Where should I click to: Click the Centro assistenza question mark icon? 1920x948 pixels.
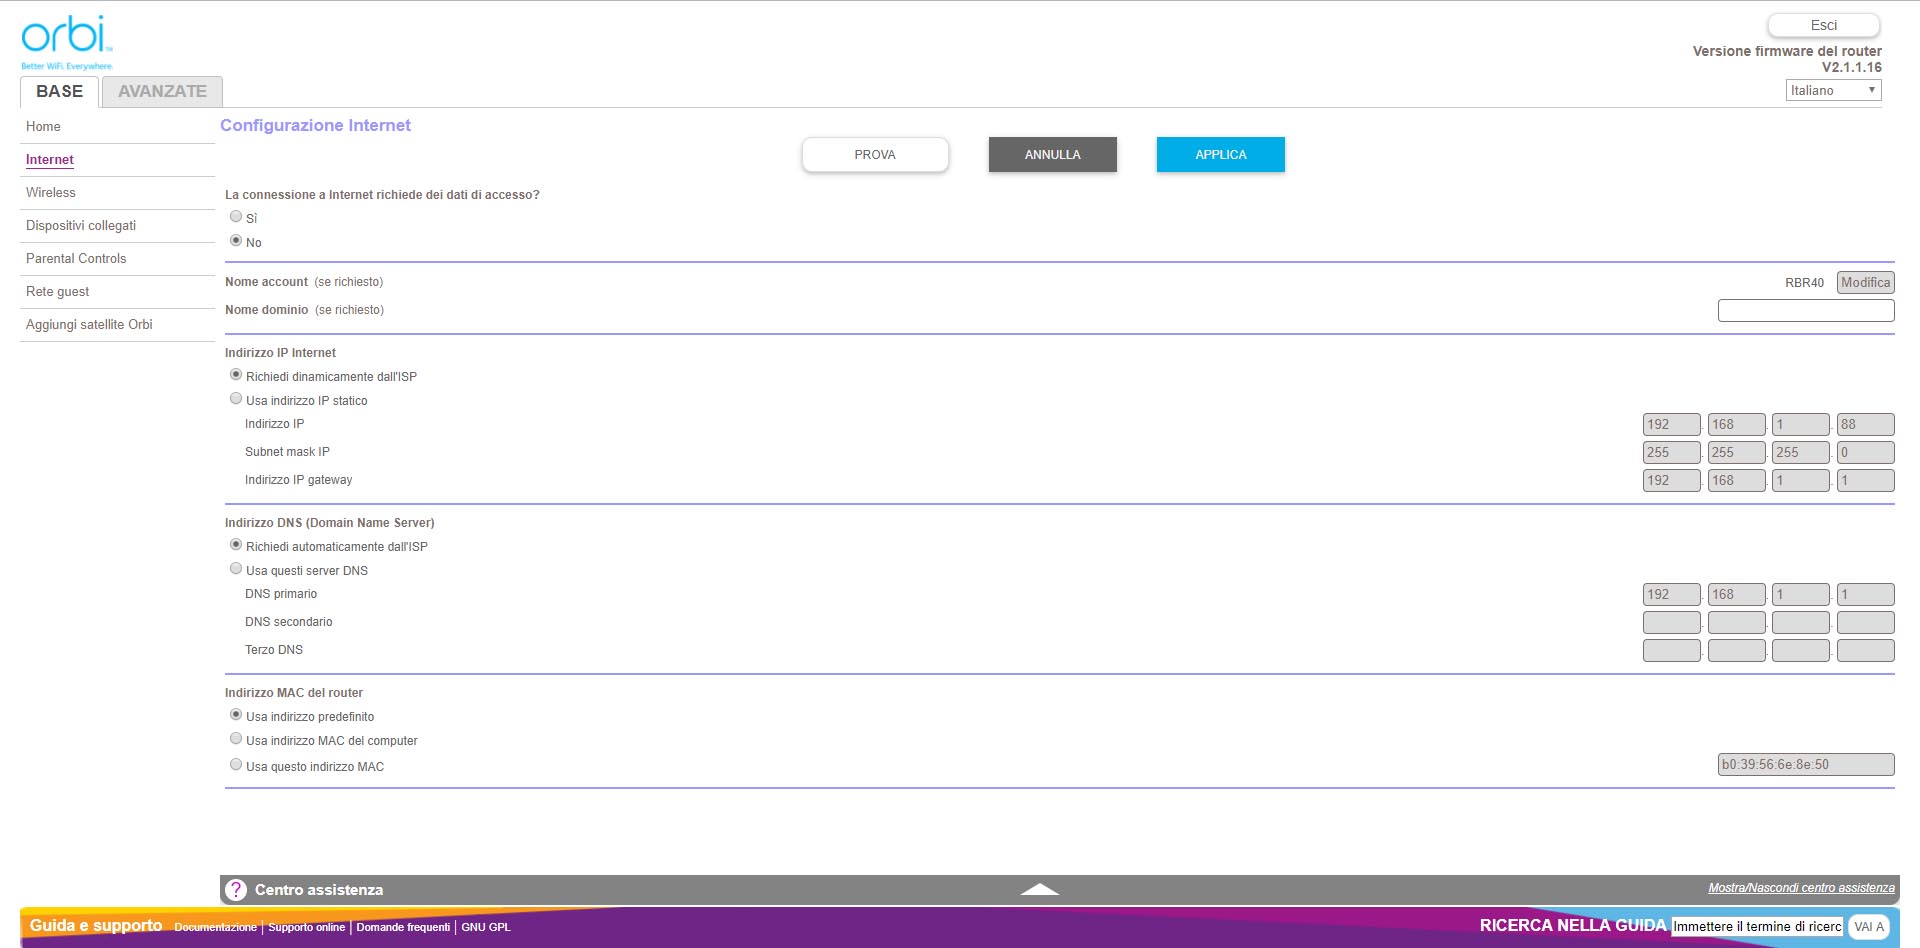(236, 890)
